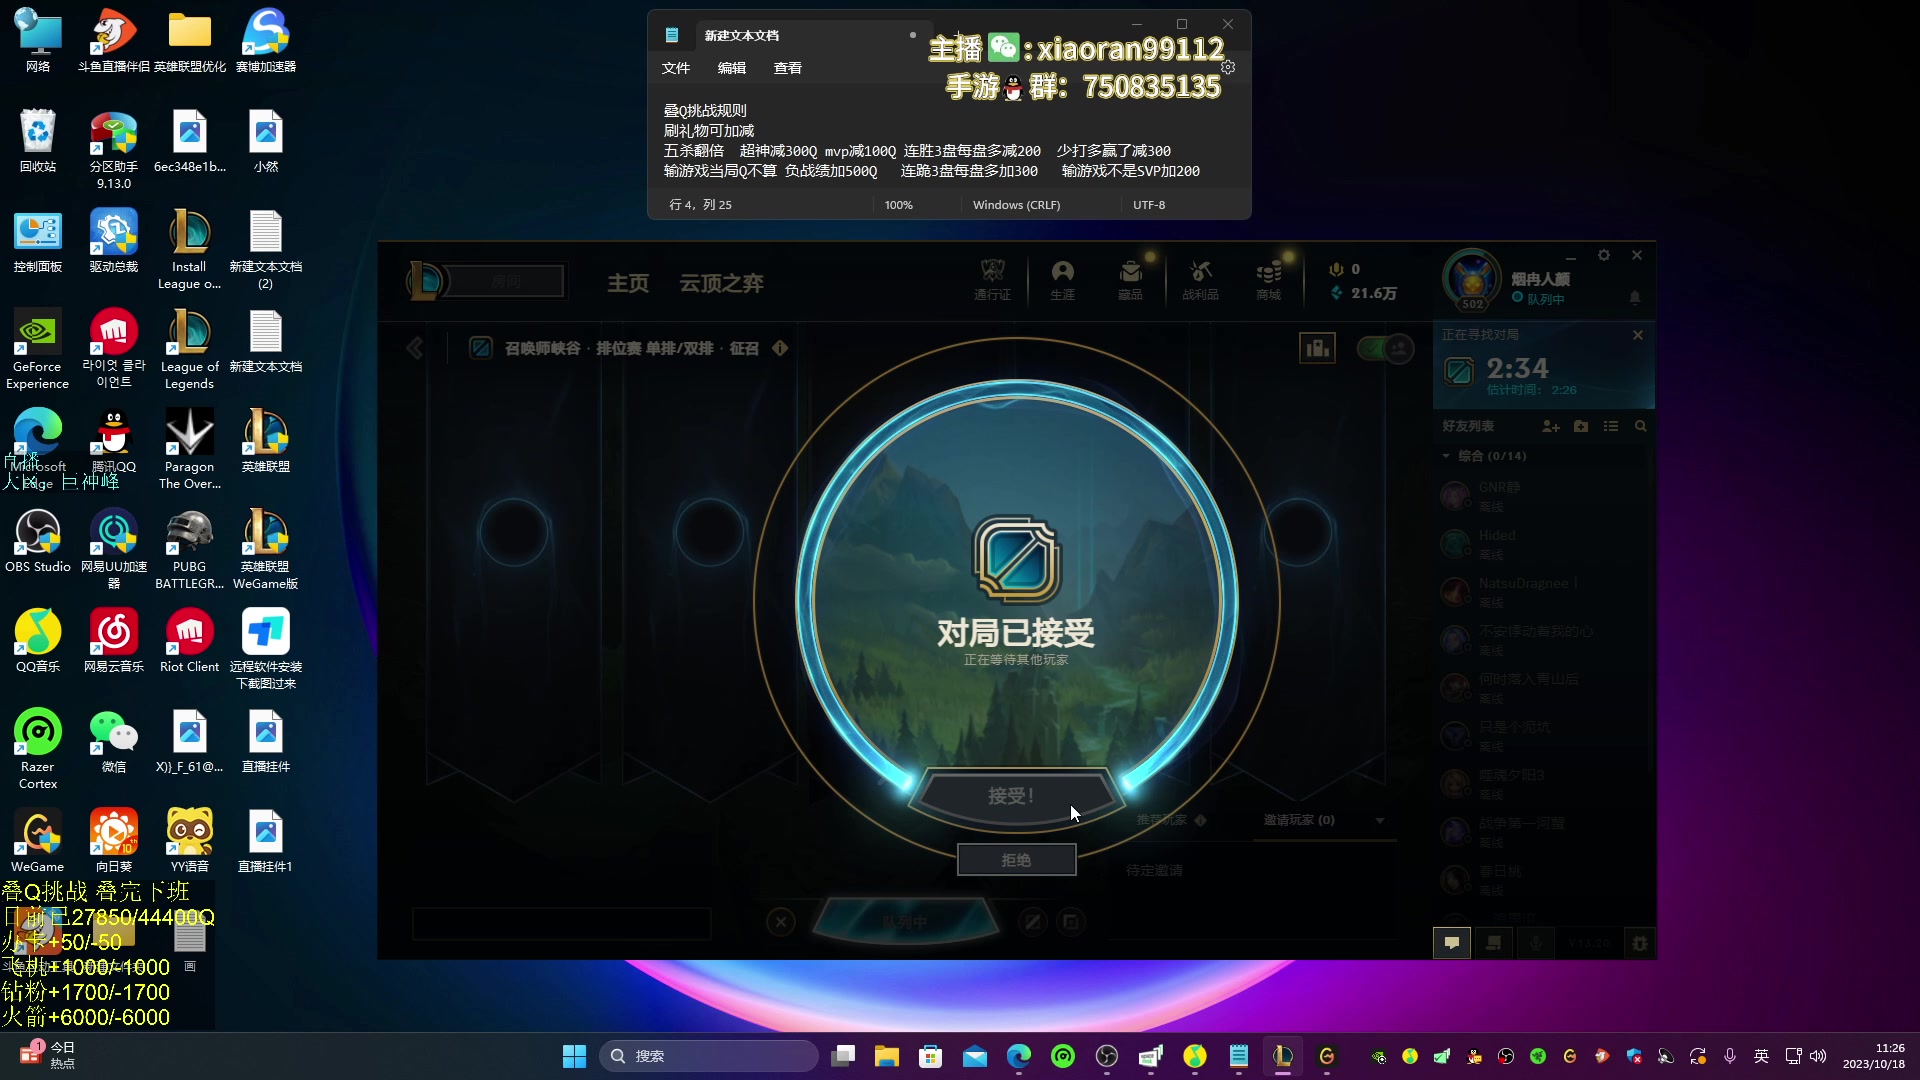
Task: Open the 今日热点 widget on the taskbar
Action: 48,1056
